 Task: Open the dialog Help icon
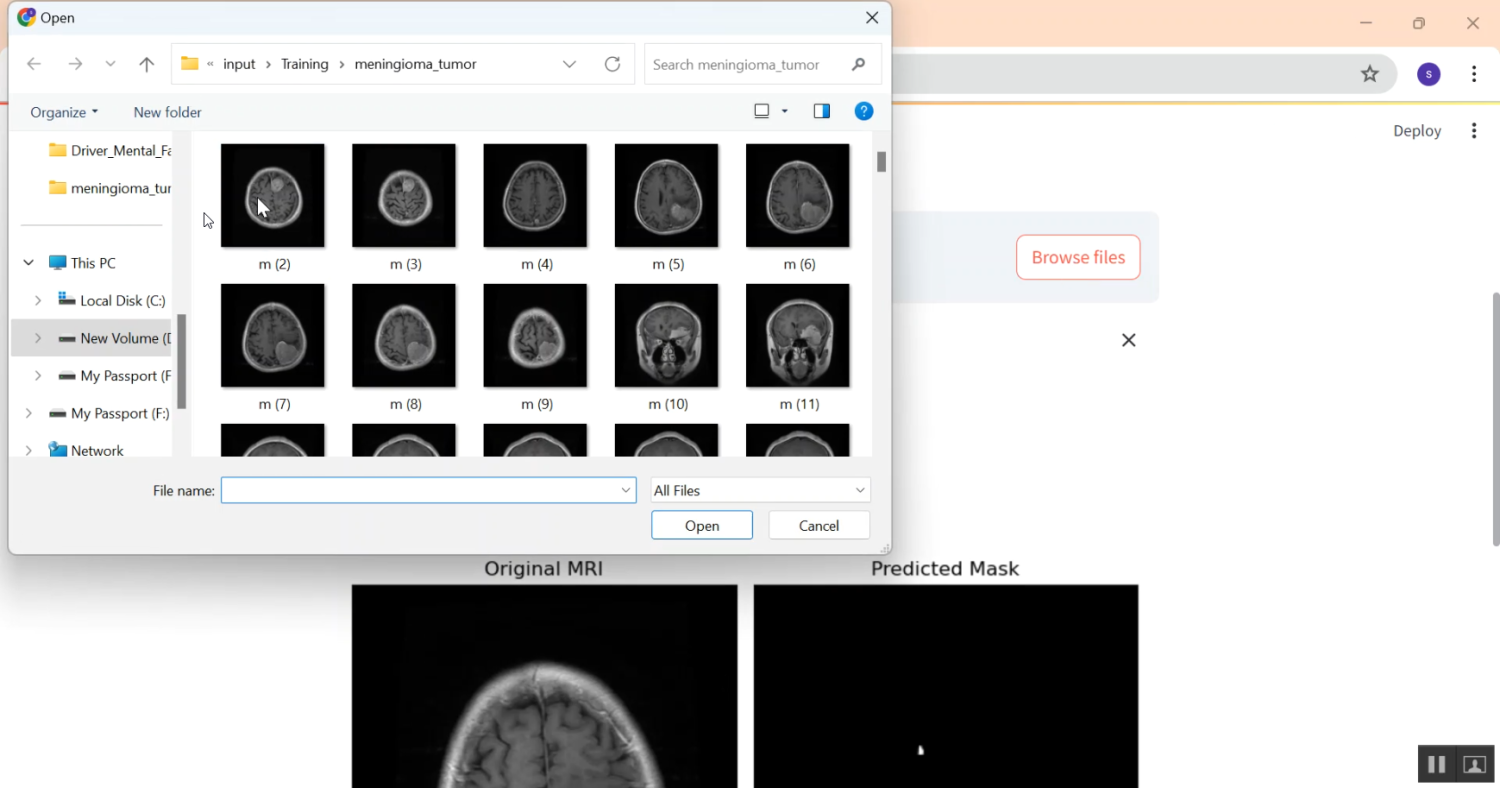[x=864, y=111]
